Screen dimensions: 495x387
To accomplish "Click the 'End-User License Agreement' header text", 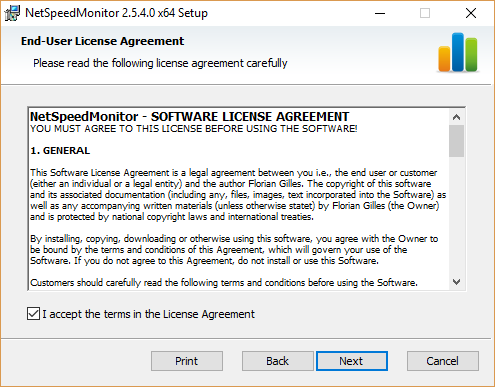I will [102, 41].
